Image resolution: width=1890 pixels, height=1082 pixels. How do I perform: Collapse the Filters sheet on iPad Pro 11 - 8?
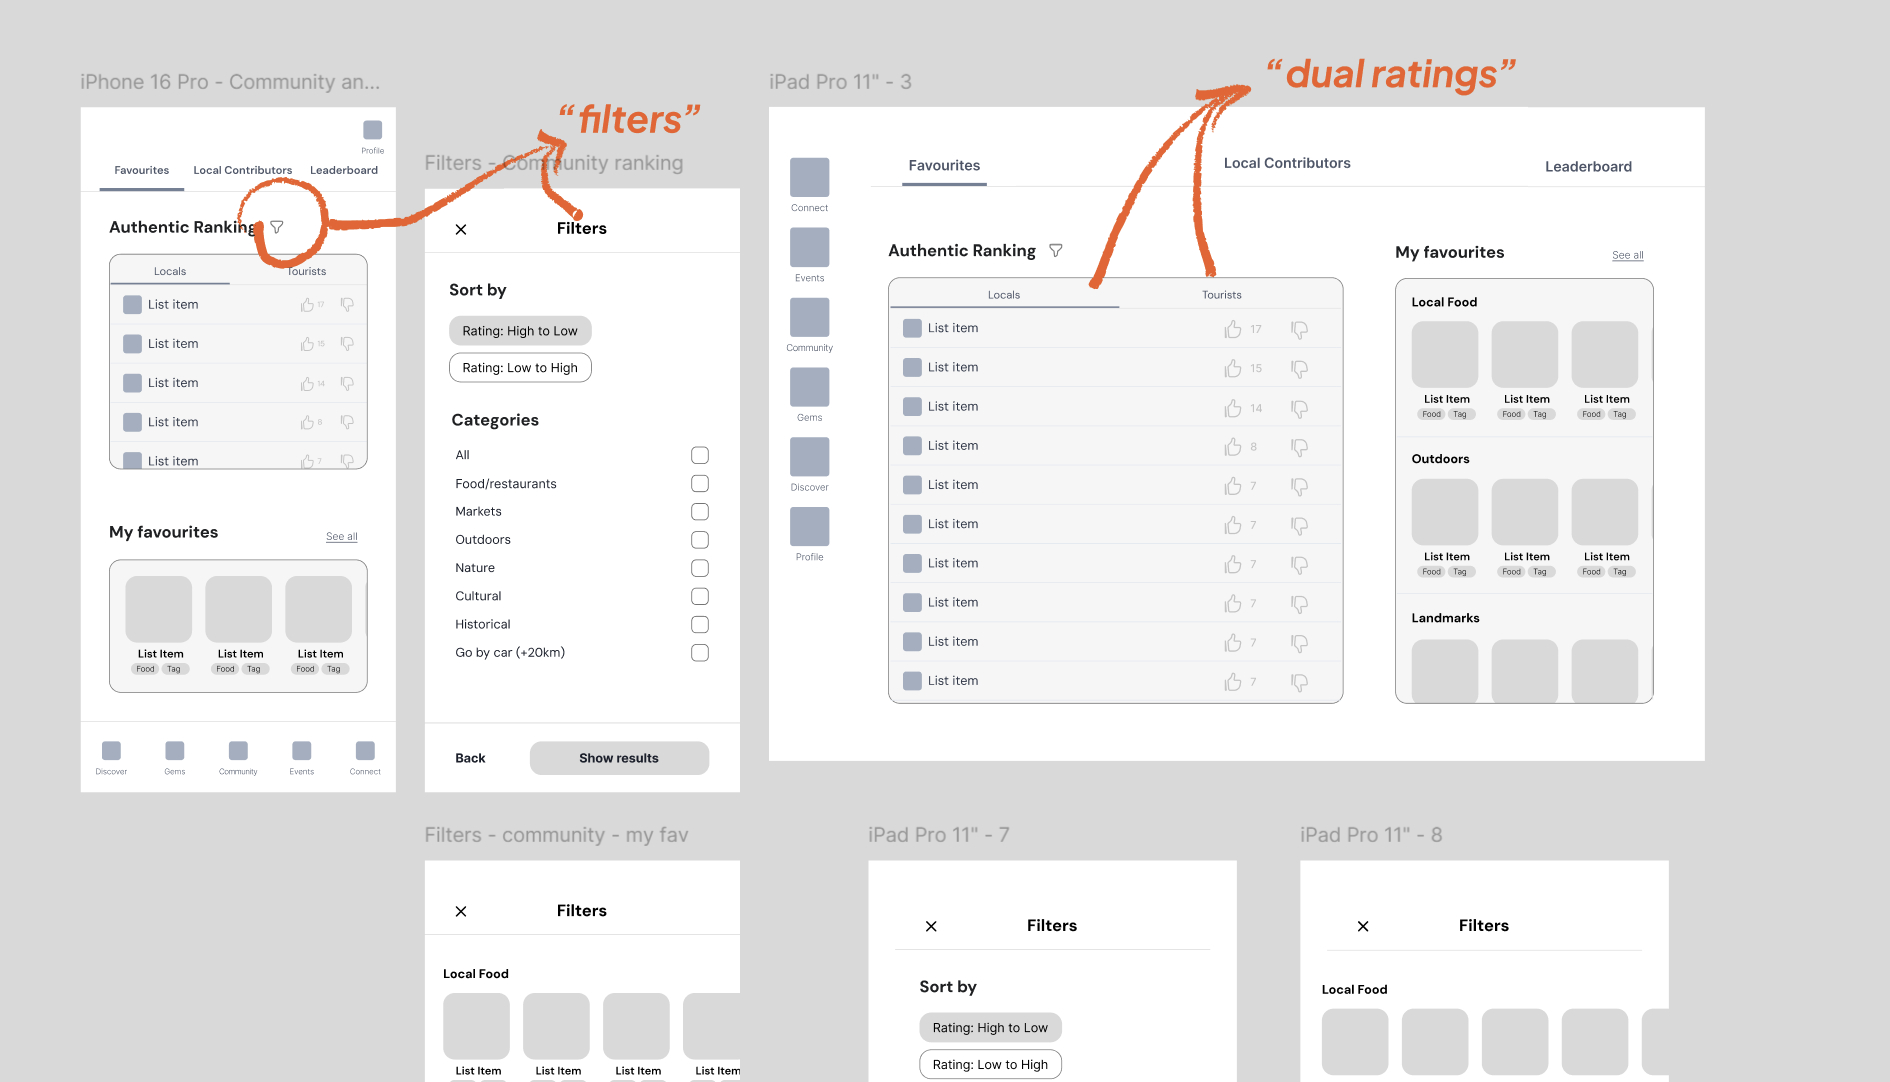coord(1363,926)
